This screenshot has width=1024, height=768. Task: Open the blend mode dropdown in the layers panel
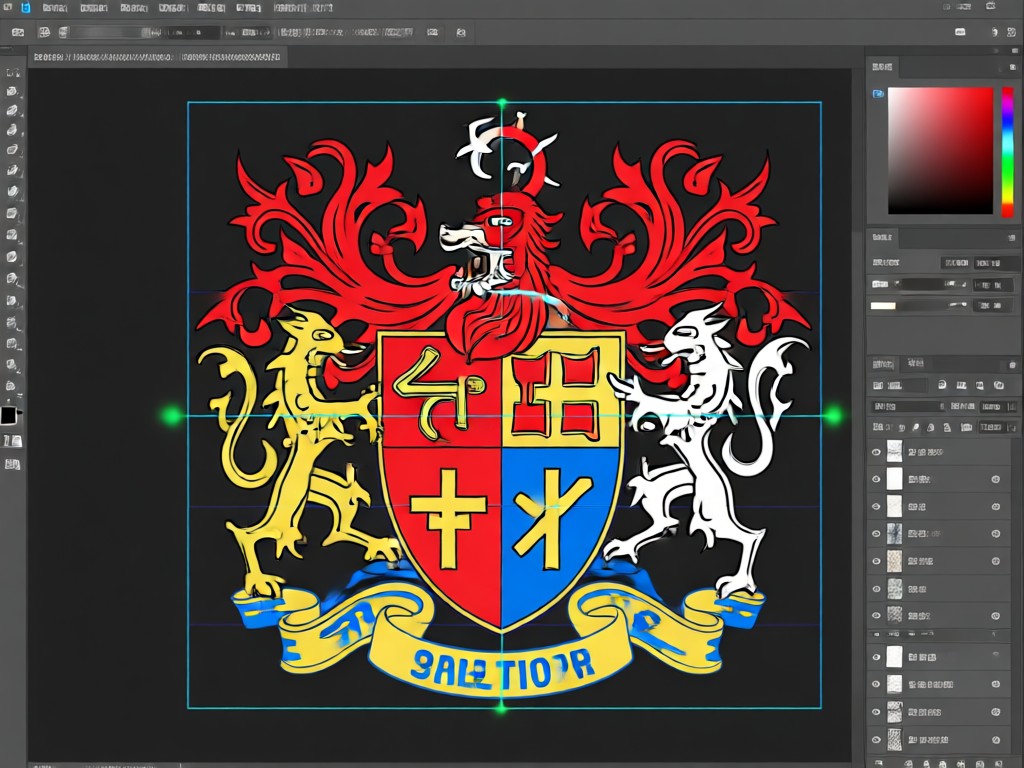908,406
